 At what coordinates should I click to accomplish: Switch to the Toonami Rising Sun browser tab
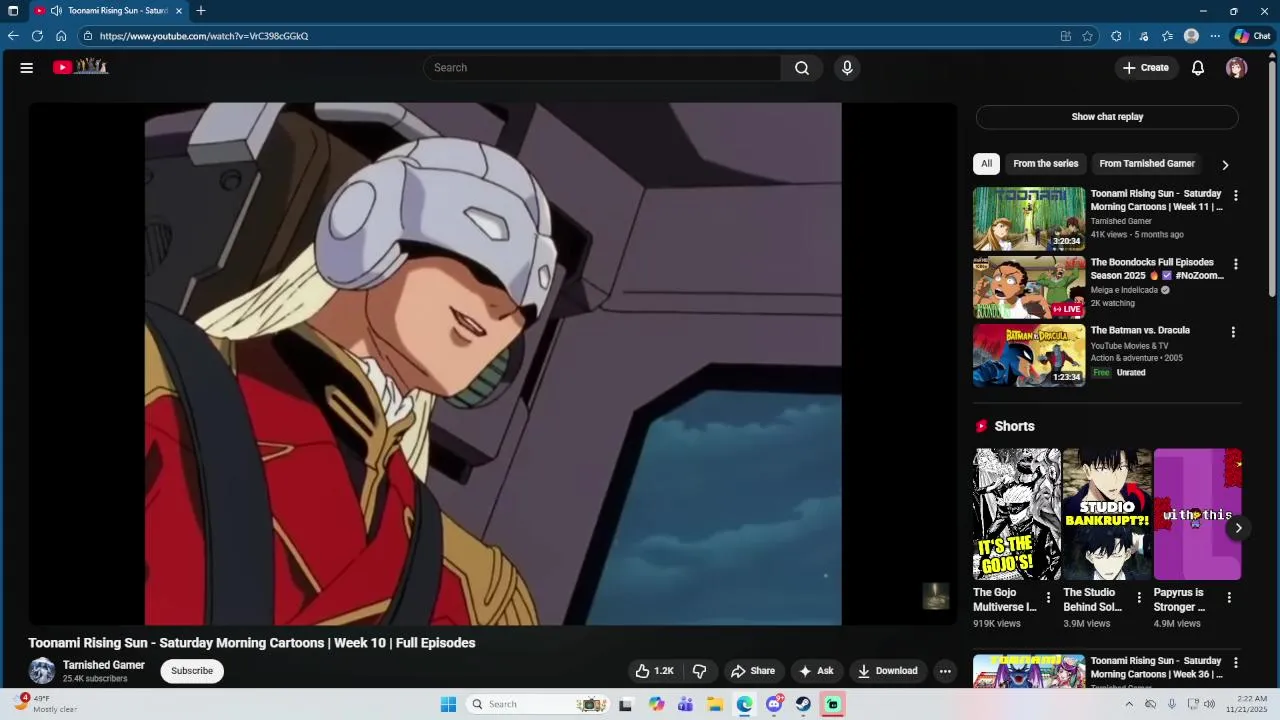[108, 11]
